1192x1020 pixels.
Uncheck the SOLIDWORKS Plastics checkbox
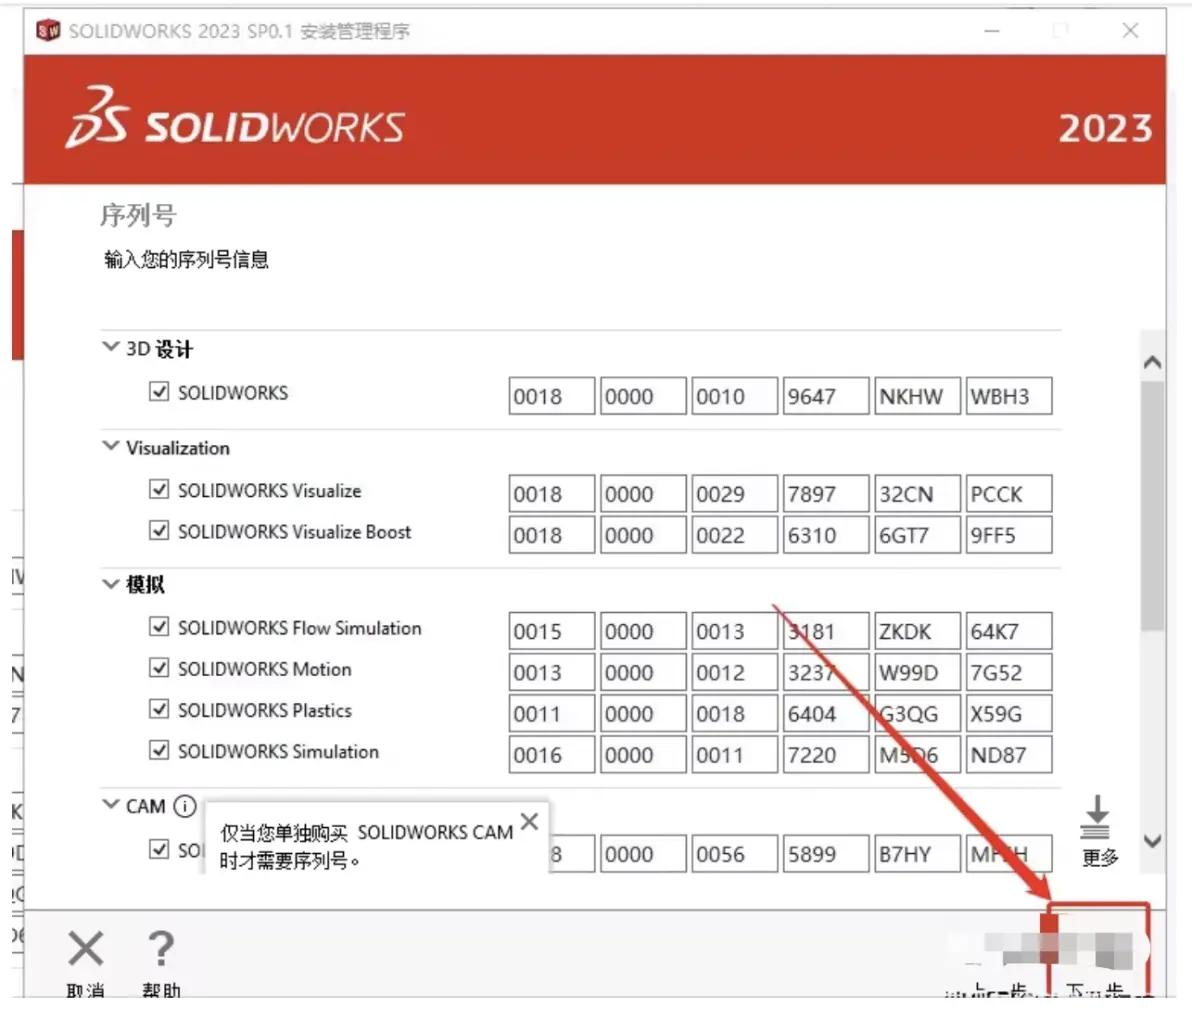[159, 708]
